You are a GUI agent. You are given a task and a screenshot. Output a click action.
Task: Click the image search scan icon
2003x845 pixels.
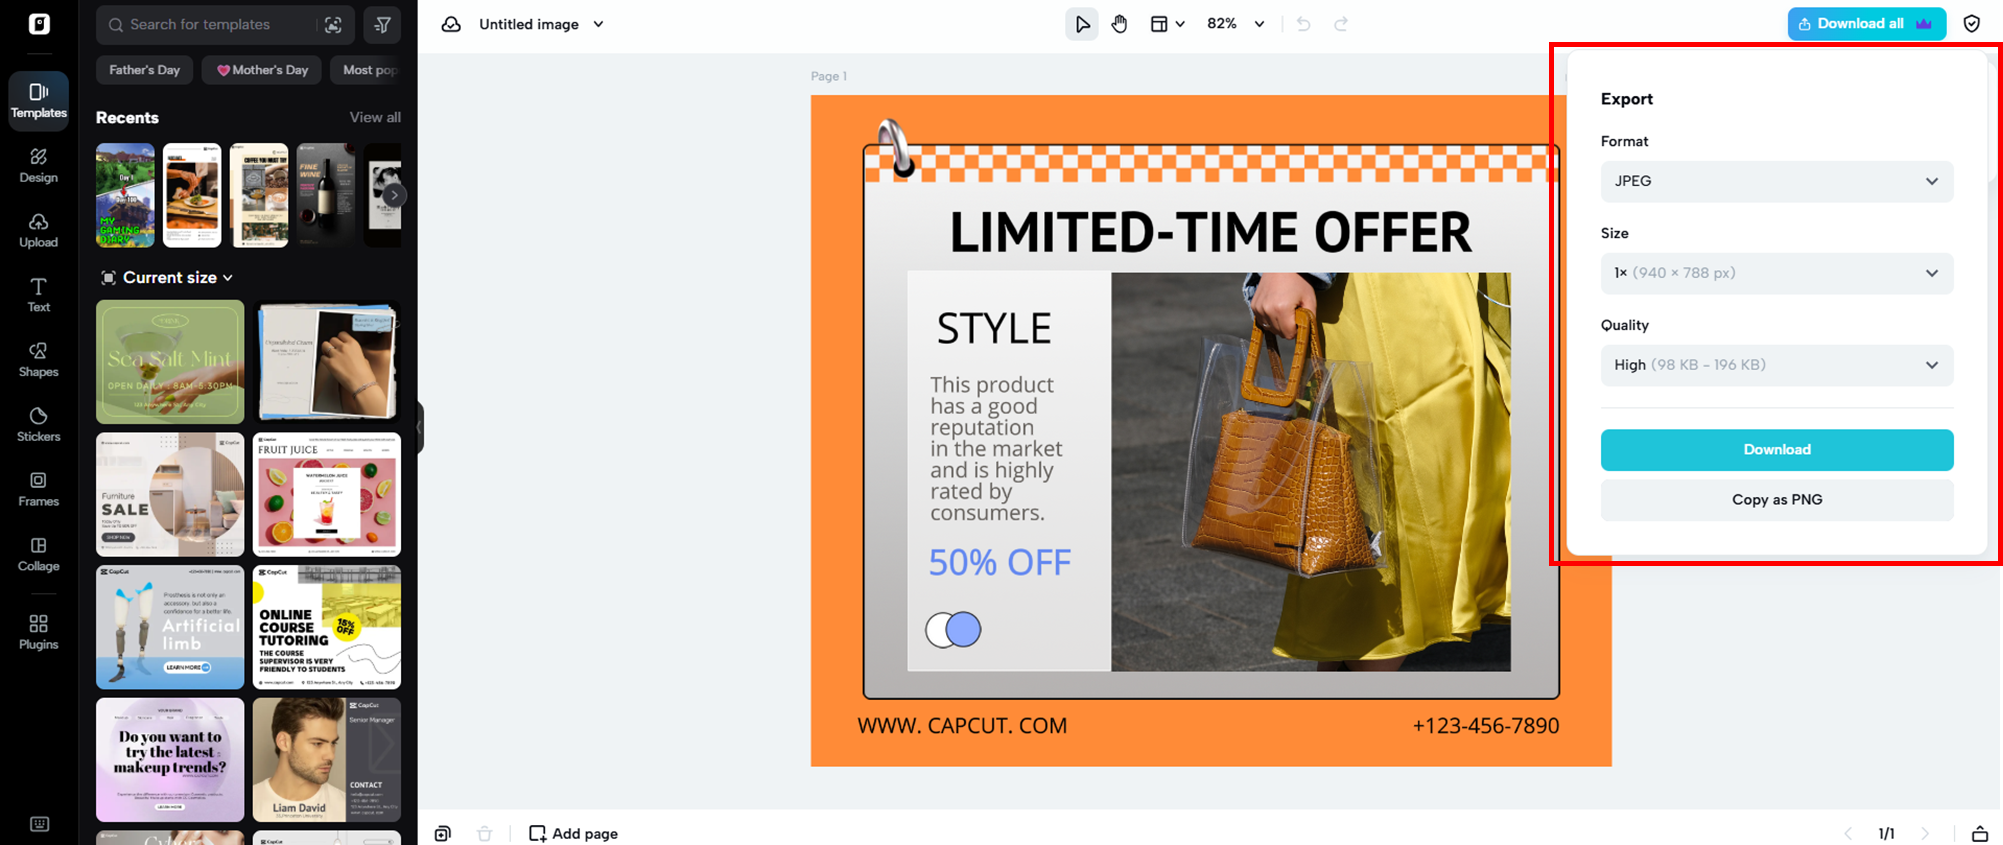click(333, 25)
